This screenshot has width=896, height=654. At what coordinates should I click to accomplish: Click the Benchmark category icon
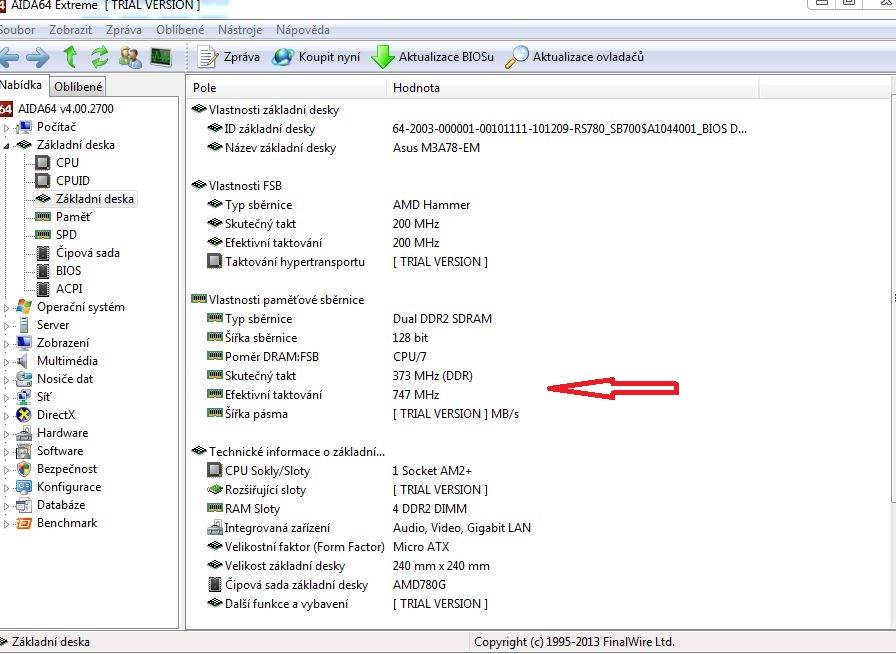click(x=24, y=523)
